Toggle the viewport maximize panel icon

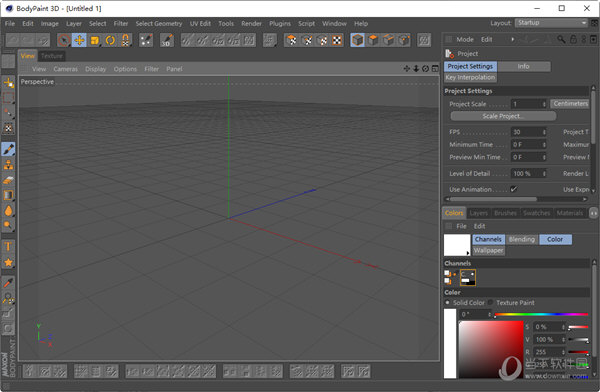coord(435,69)
